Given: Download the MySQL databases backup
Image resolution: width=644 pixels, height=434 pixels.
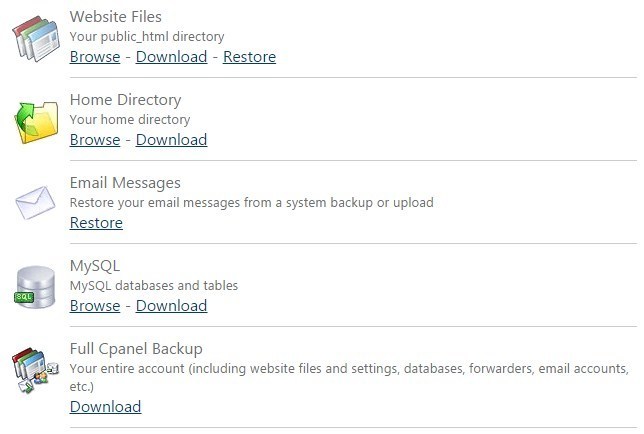Looking at the screenshot, I should click(171, 305).
